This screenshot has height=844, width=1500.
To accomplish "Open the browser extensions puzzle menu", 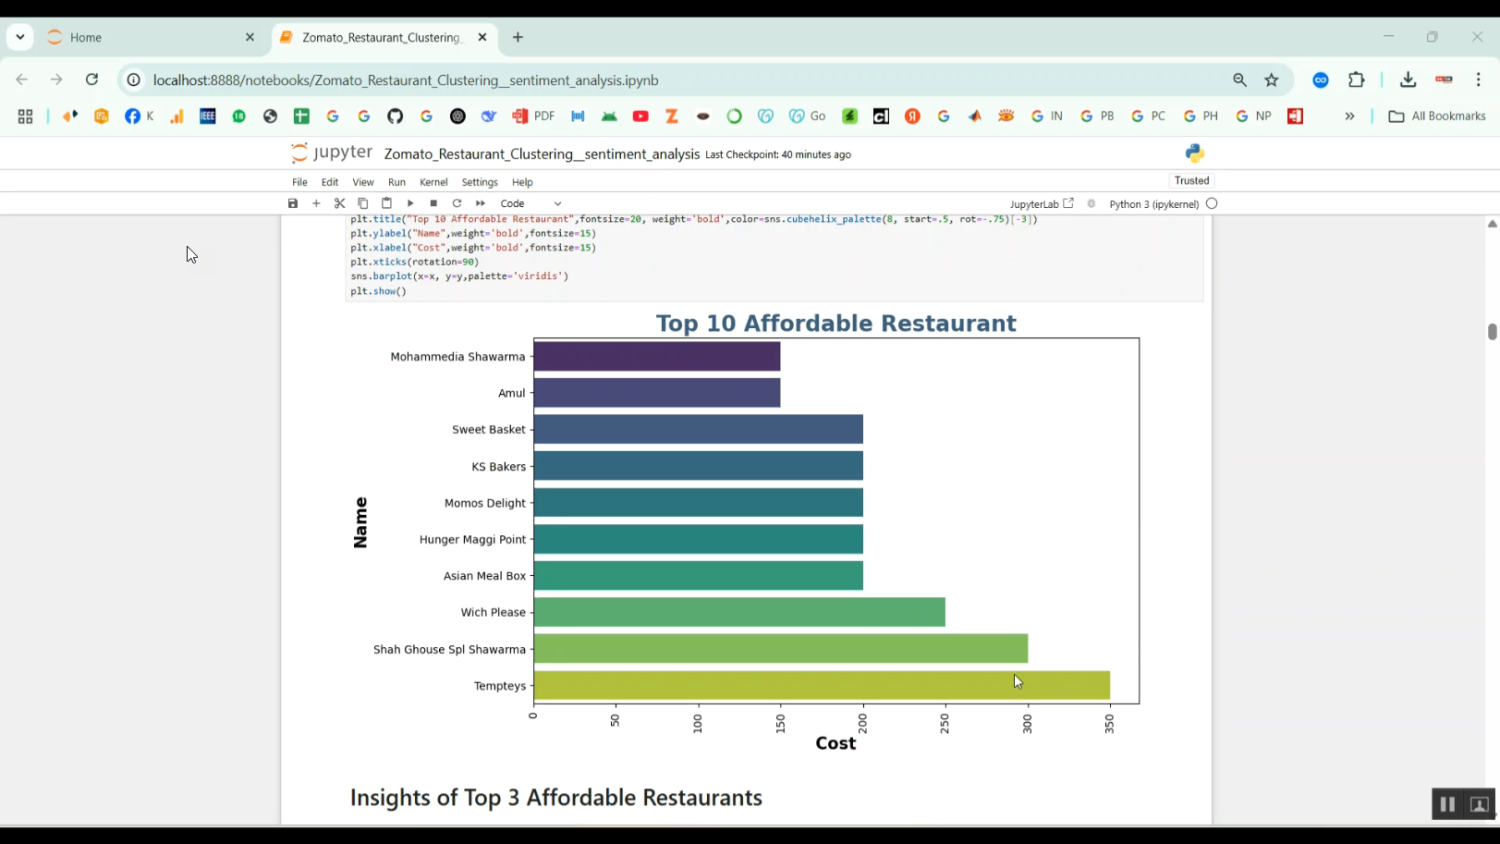I will [1357, 80].
